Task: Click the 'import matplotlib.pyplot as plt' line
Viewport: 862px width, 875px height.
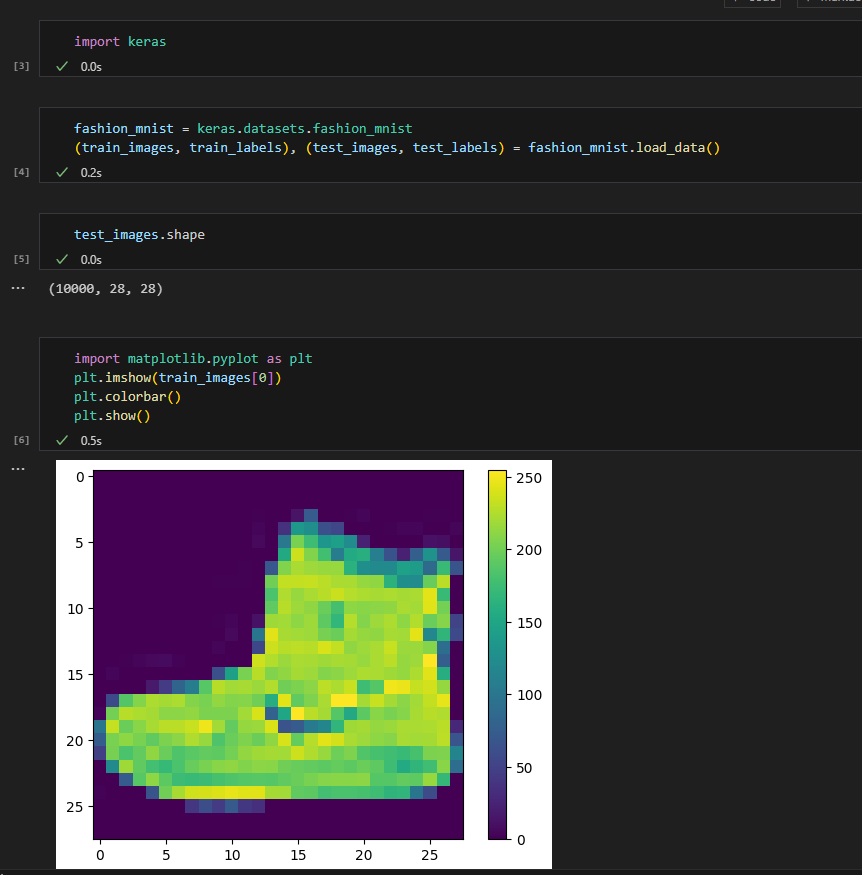Action: pos(193,359)
